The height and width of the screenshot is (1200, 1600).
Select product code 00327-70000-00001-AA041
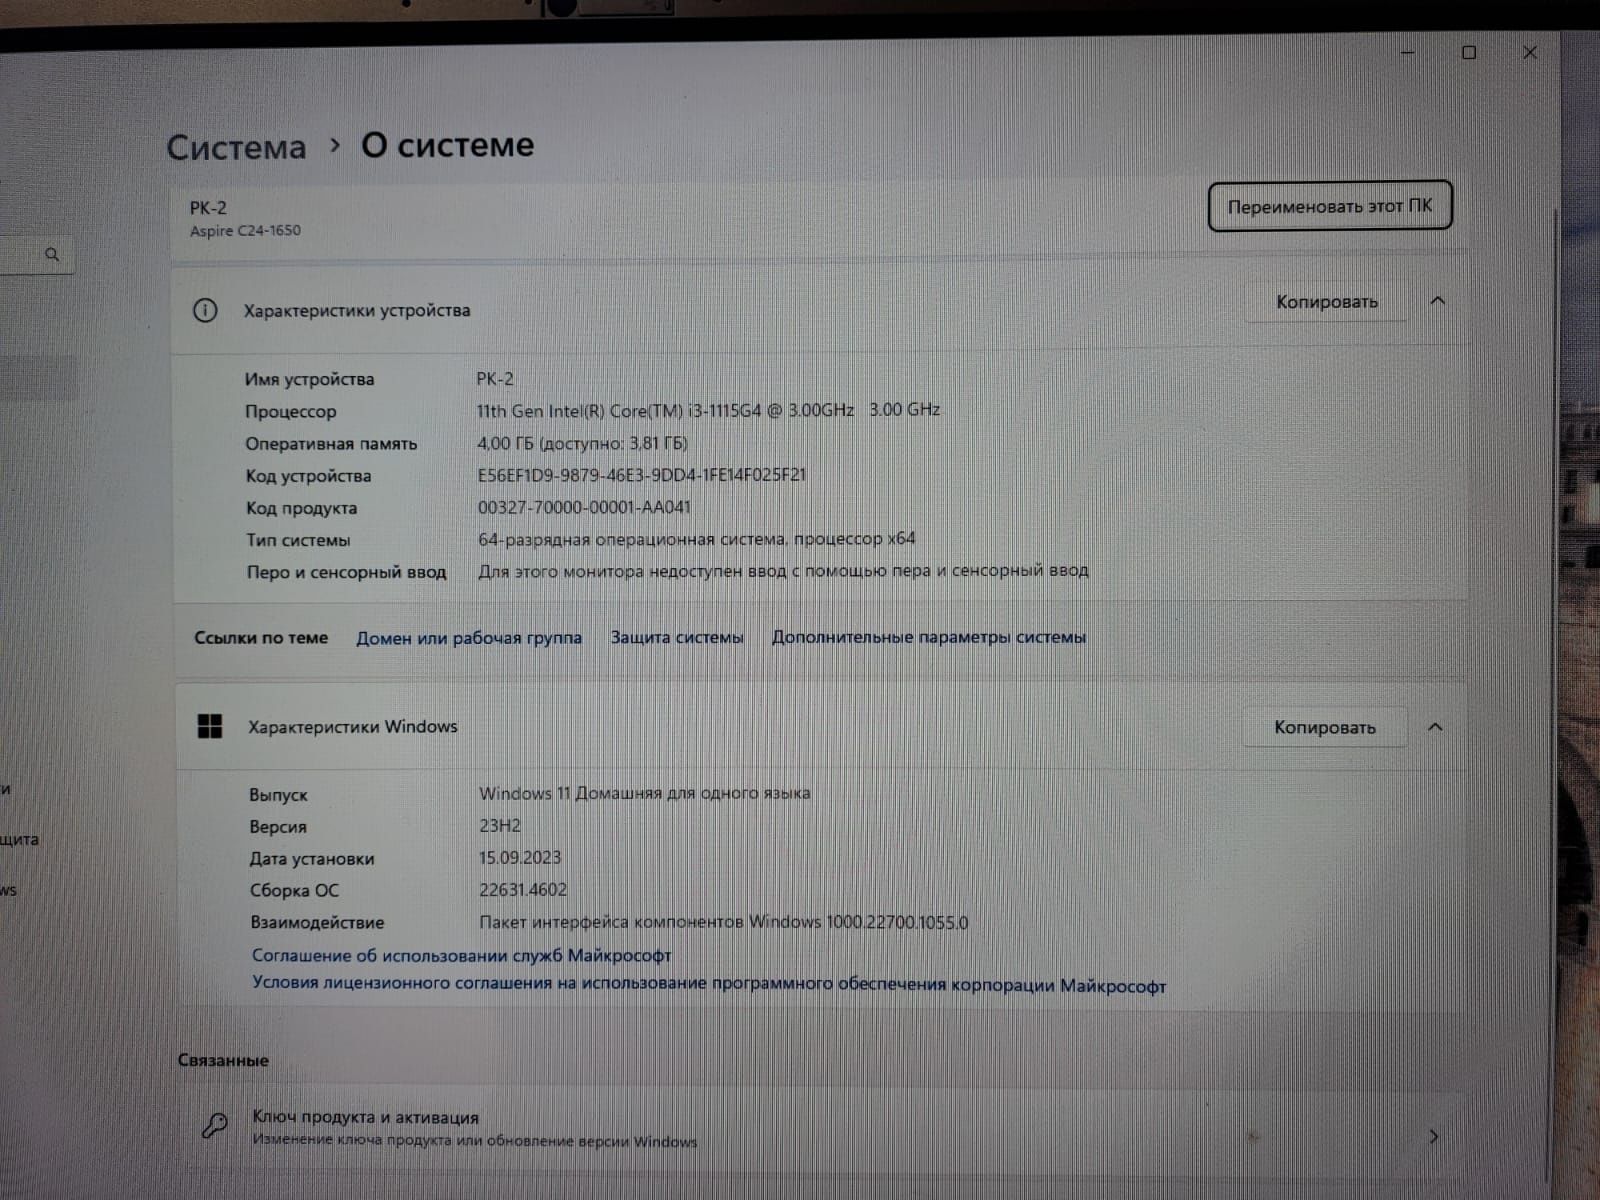pyautogui.click(x=584, y=508)
